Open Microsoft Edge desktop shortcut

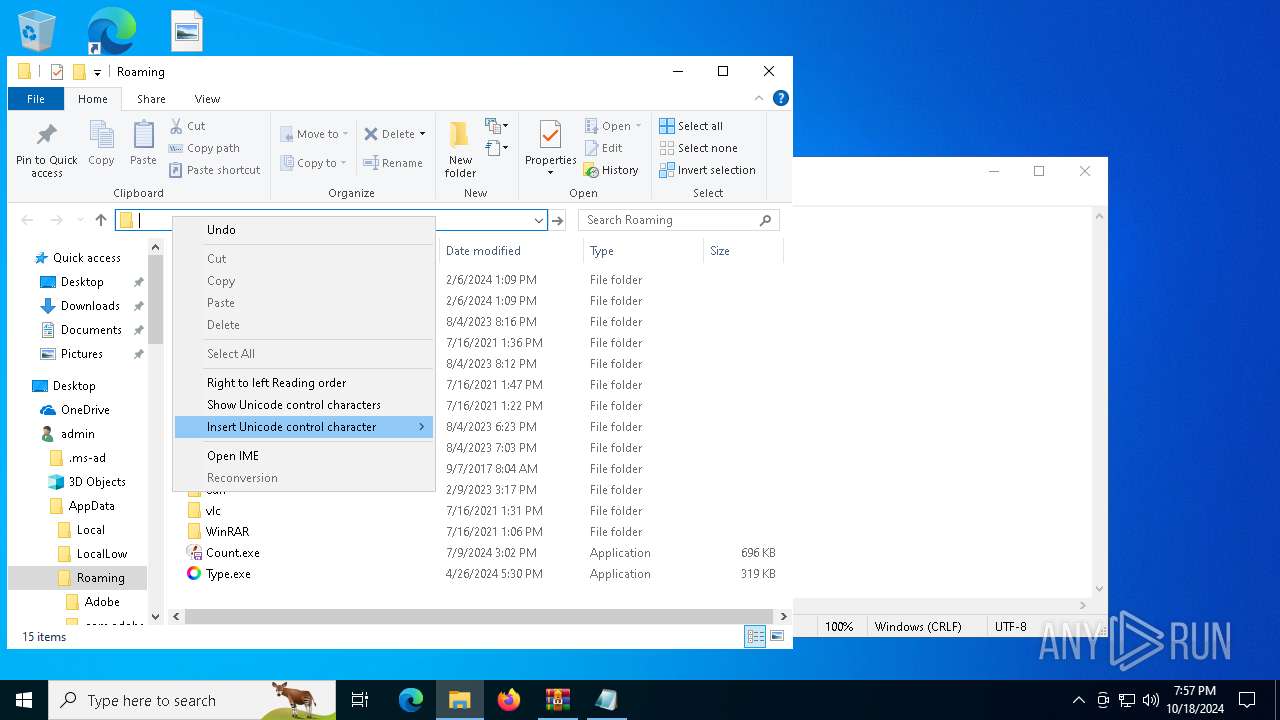(111, 30)
